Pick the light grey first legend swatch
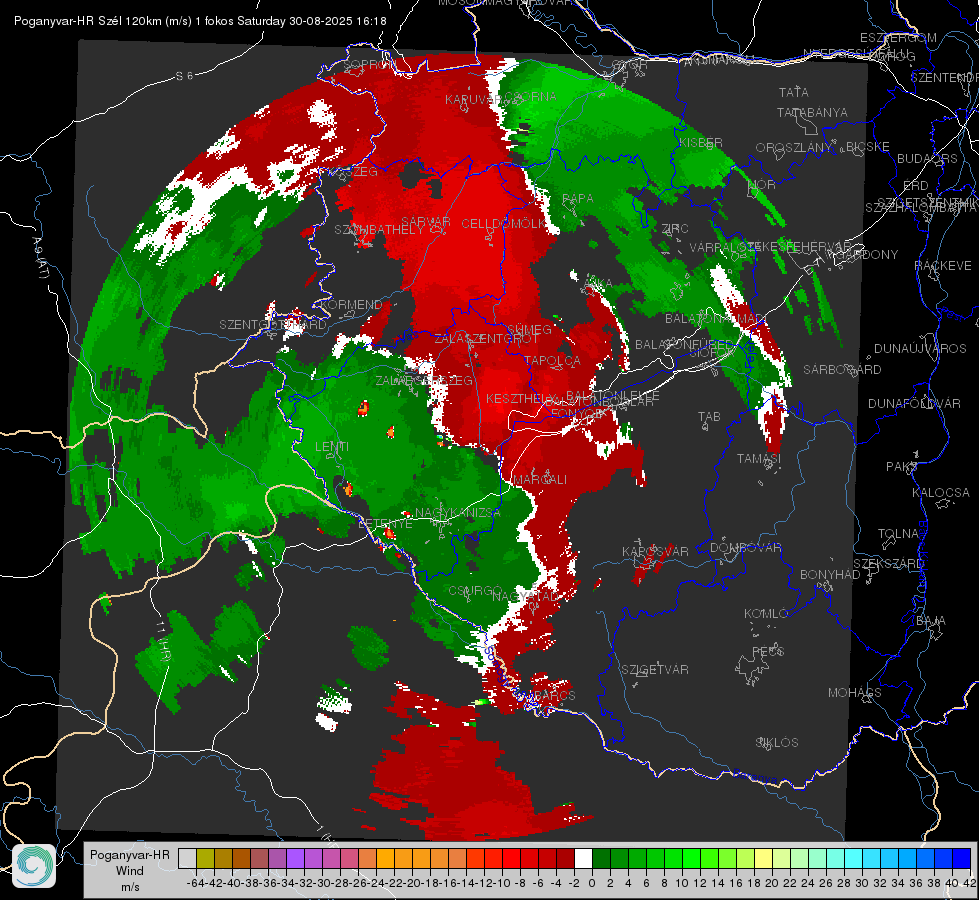The image size is (979, 900). (187, 858)
